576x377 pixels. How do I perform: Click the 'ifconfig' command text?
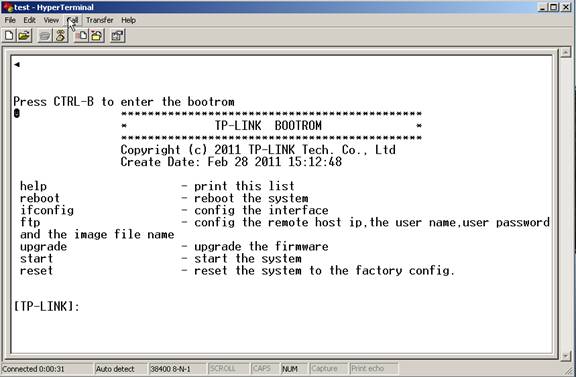[47, 211]
